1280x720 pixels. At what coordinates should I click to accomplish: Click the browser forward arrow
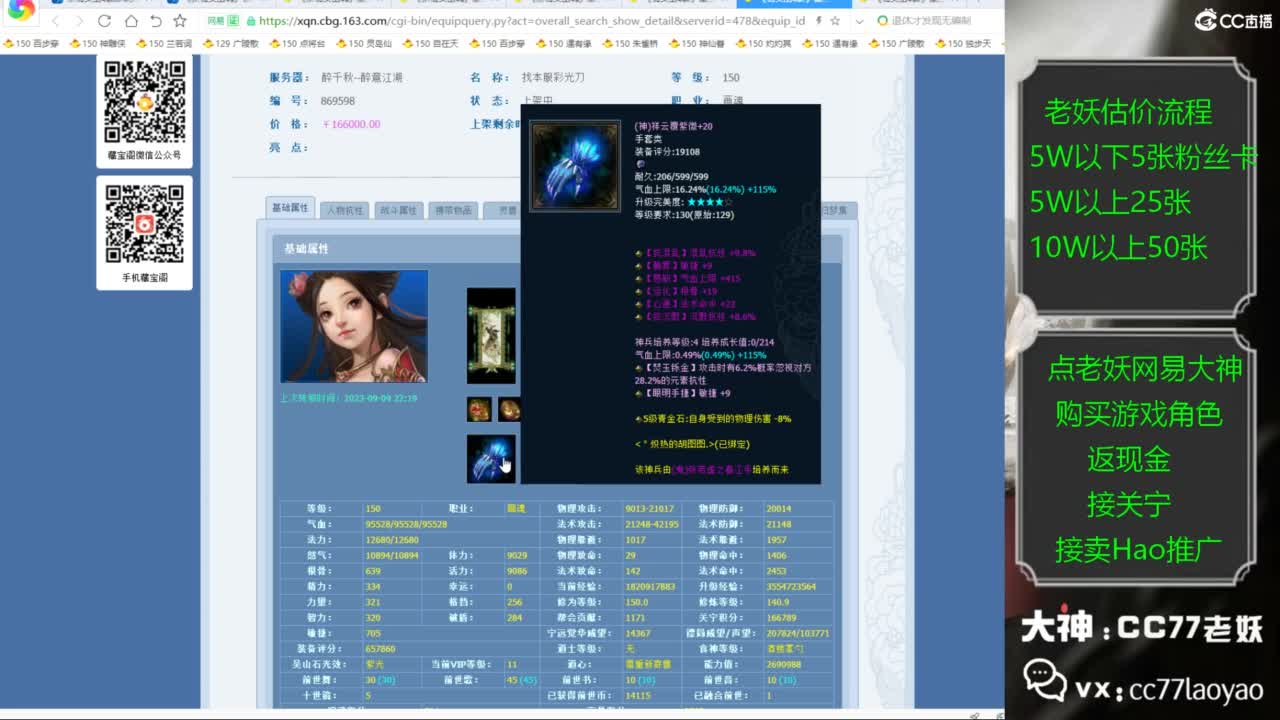[x=79, y=21]
